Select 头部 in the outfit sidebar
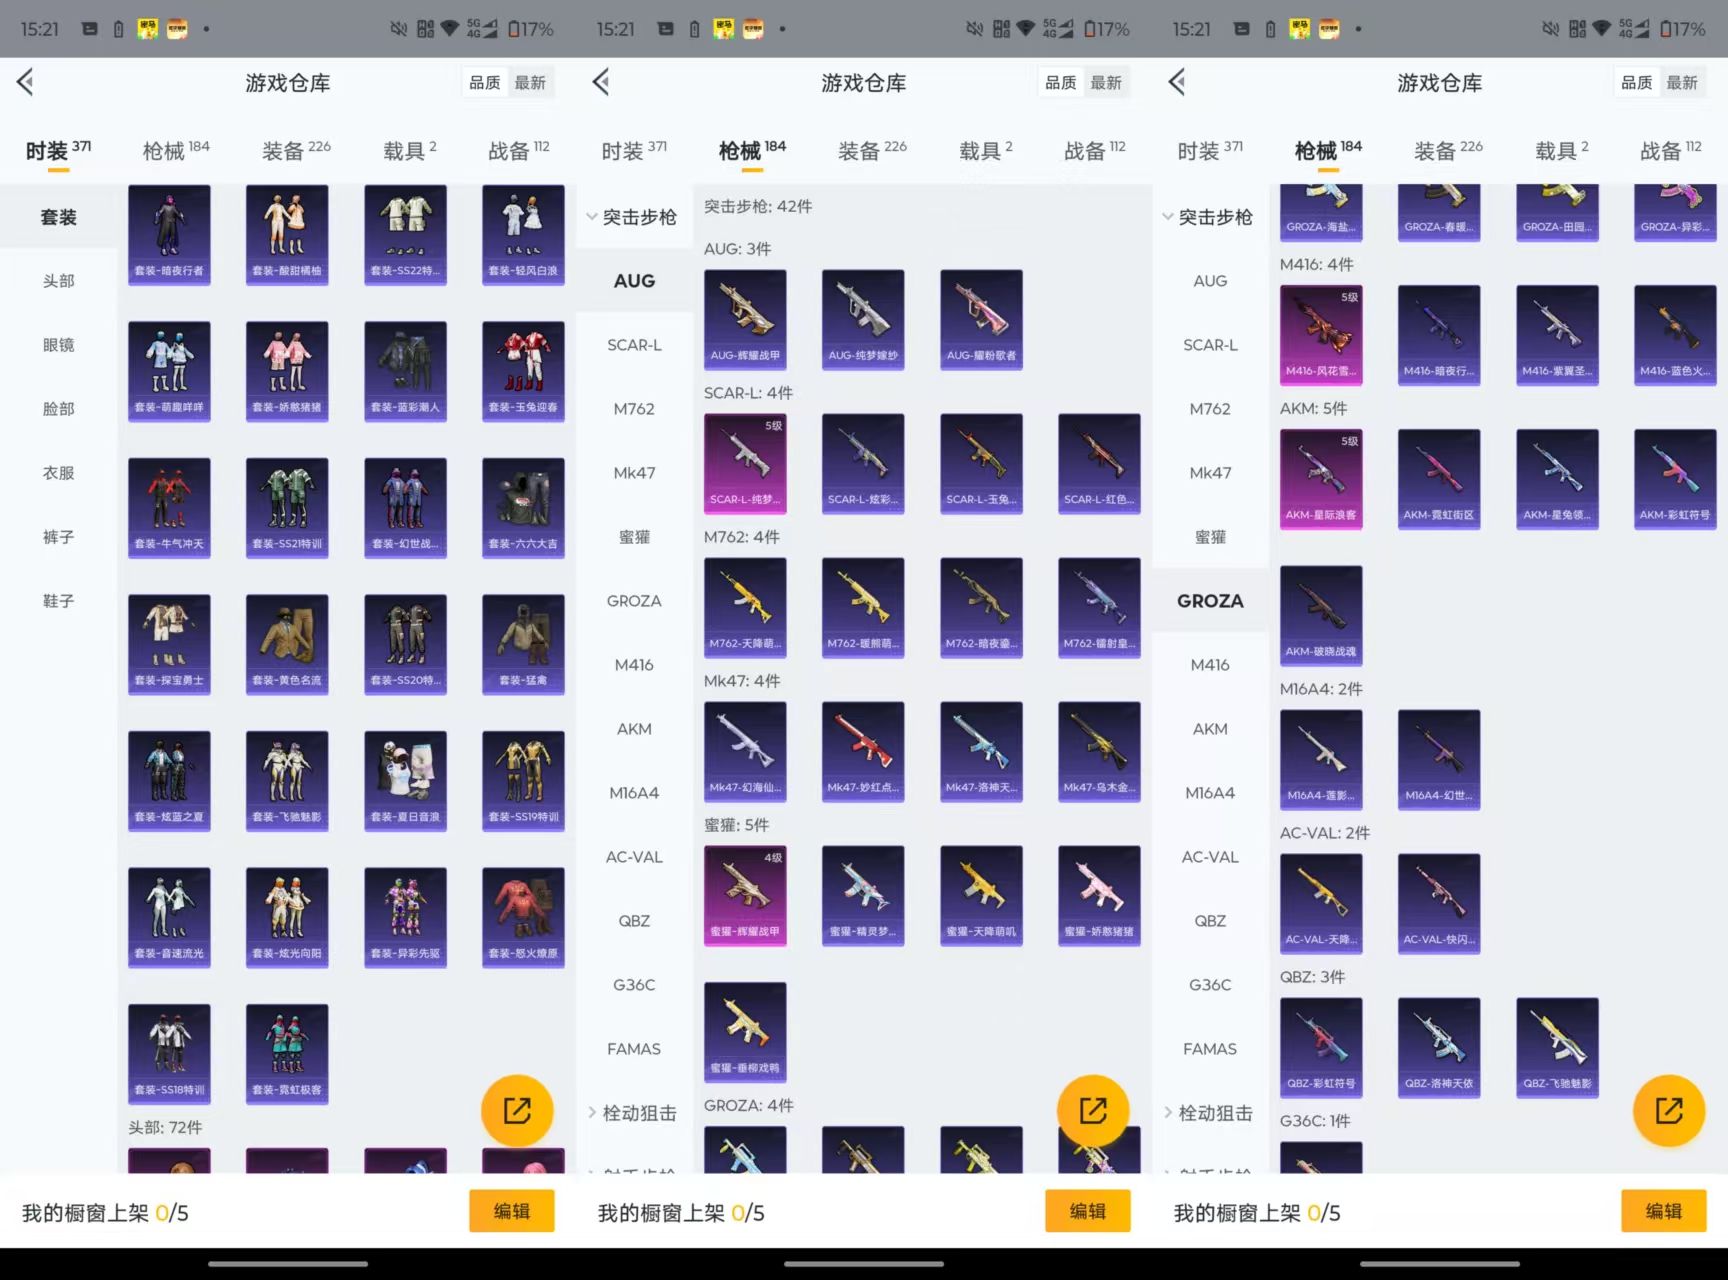The width and height of the screenshot is (1728, 1280). (58, 281)
